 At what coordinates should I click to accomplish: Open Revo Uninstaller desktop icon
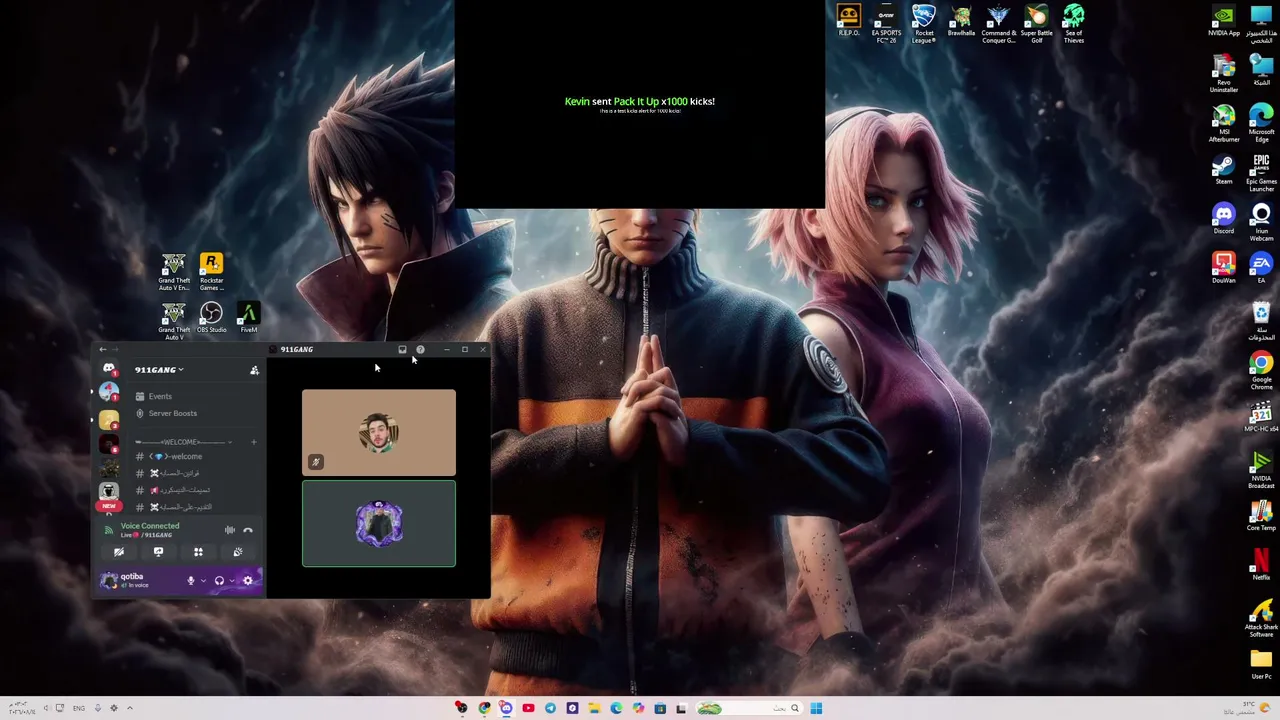tap(1224, 72)
